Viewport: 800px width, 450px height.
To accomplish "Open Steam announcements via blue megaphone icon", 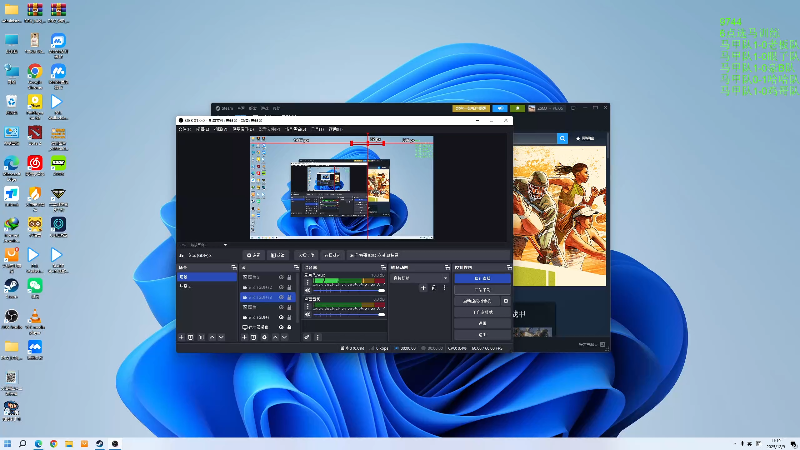I will tap(500, 108).
